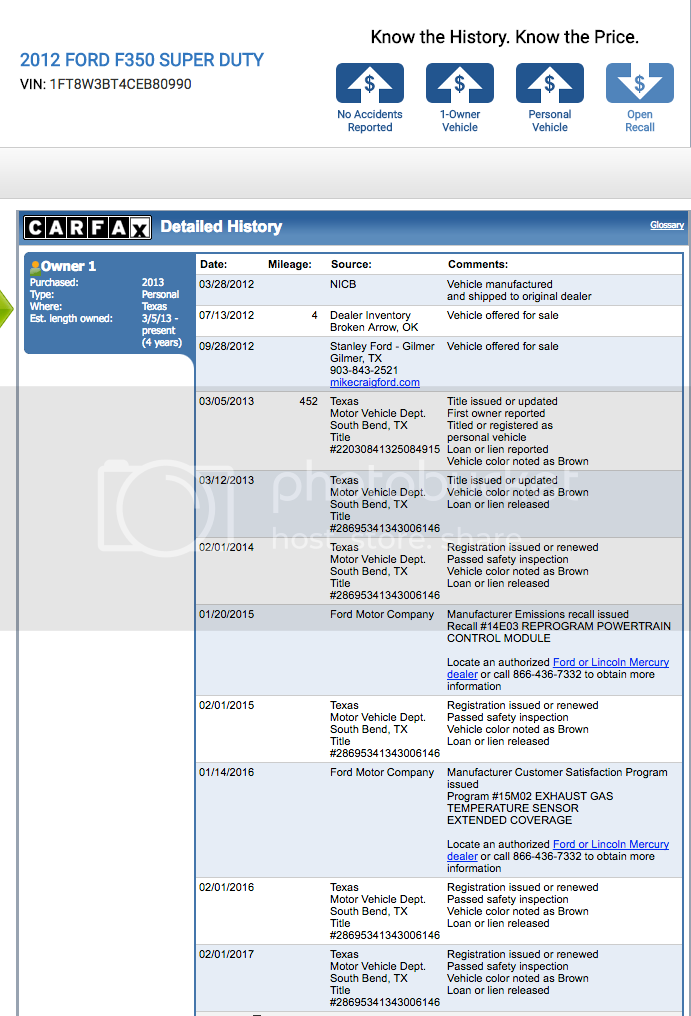The image size is (691, 1016).
Task: Click the Know the History tagline
Action: [x=504, y=37]
